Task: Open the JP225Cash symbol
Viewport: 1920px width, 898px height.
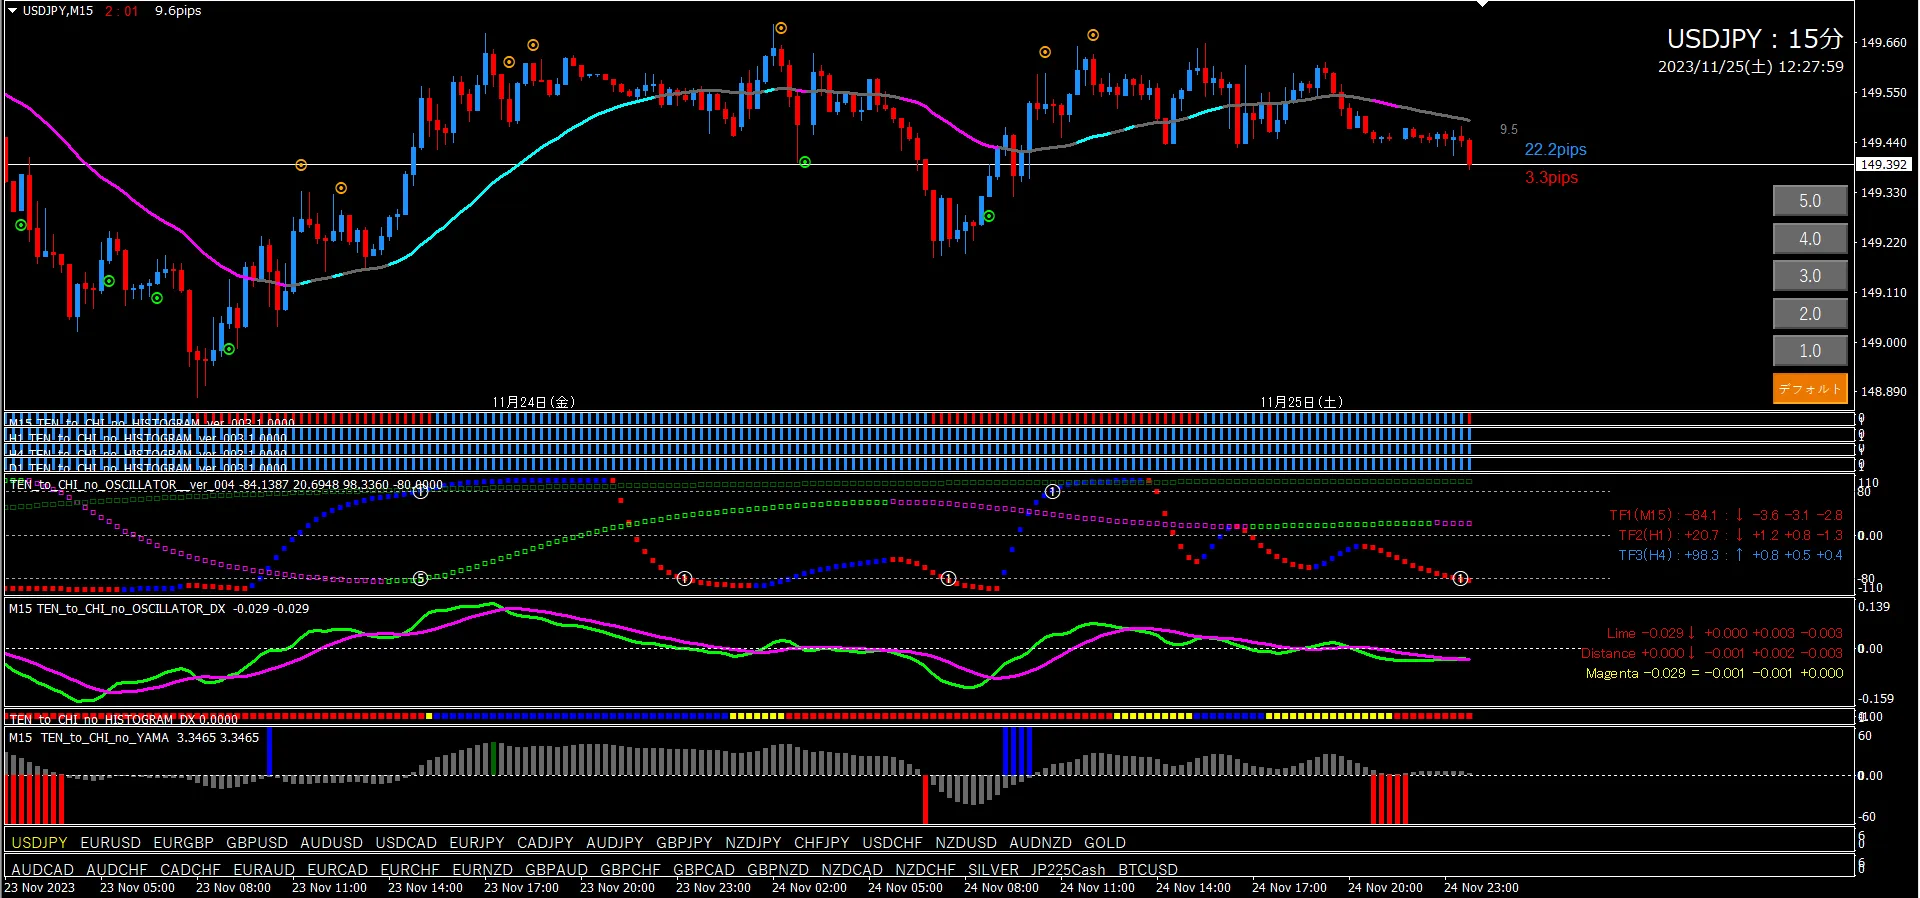Action: 1068,870
